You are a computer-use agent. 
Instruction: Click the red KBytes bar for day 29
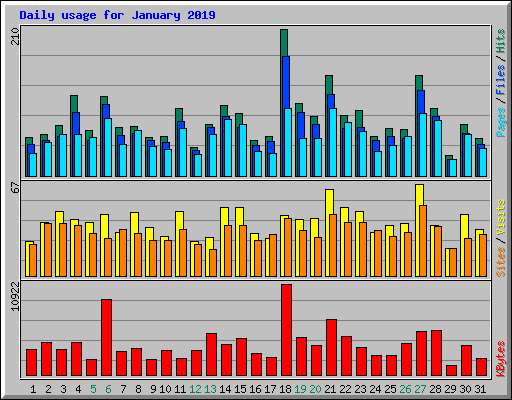[451, 370]
